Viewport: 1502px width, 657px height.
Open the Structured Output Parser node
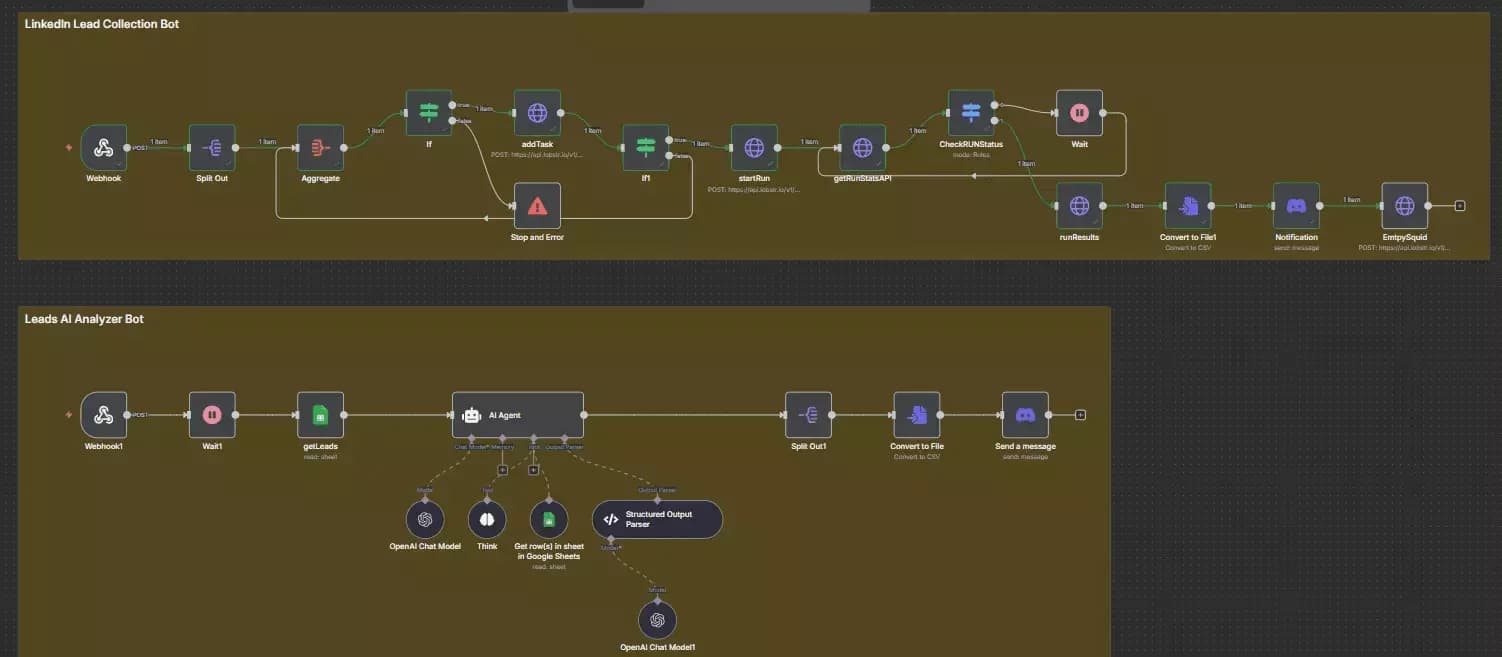[x=657, y=519]
